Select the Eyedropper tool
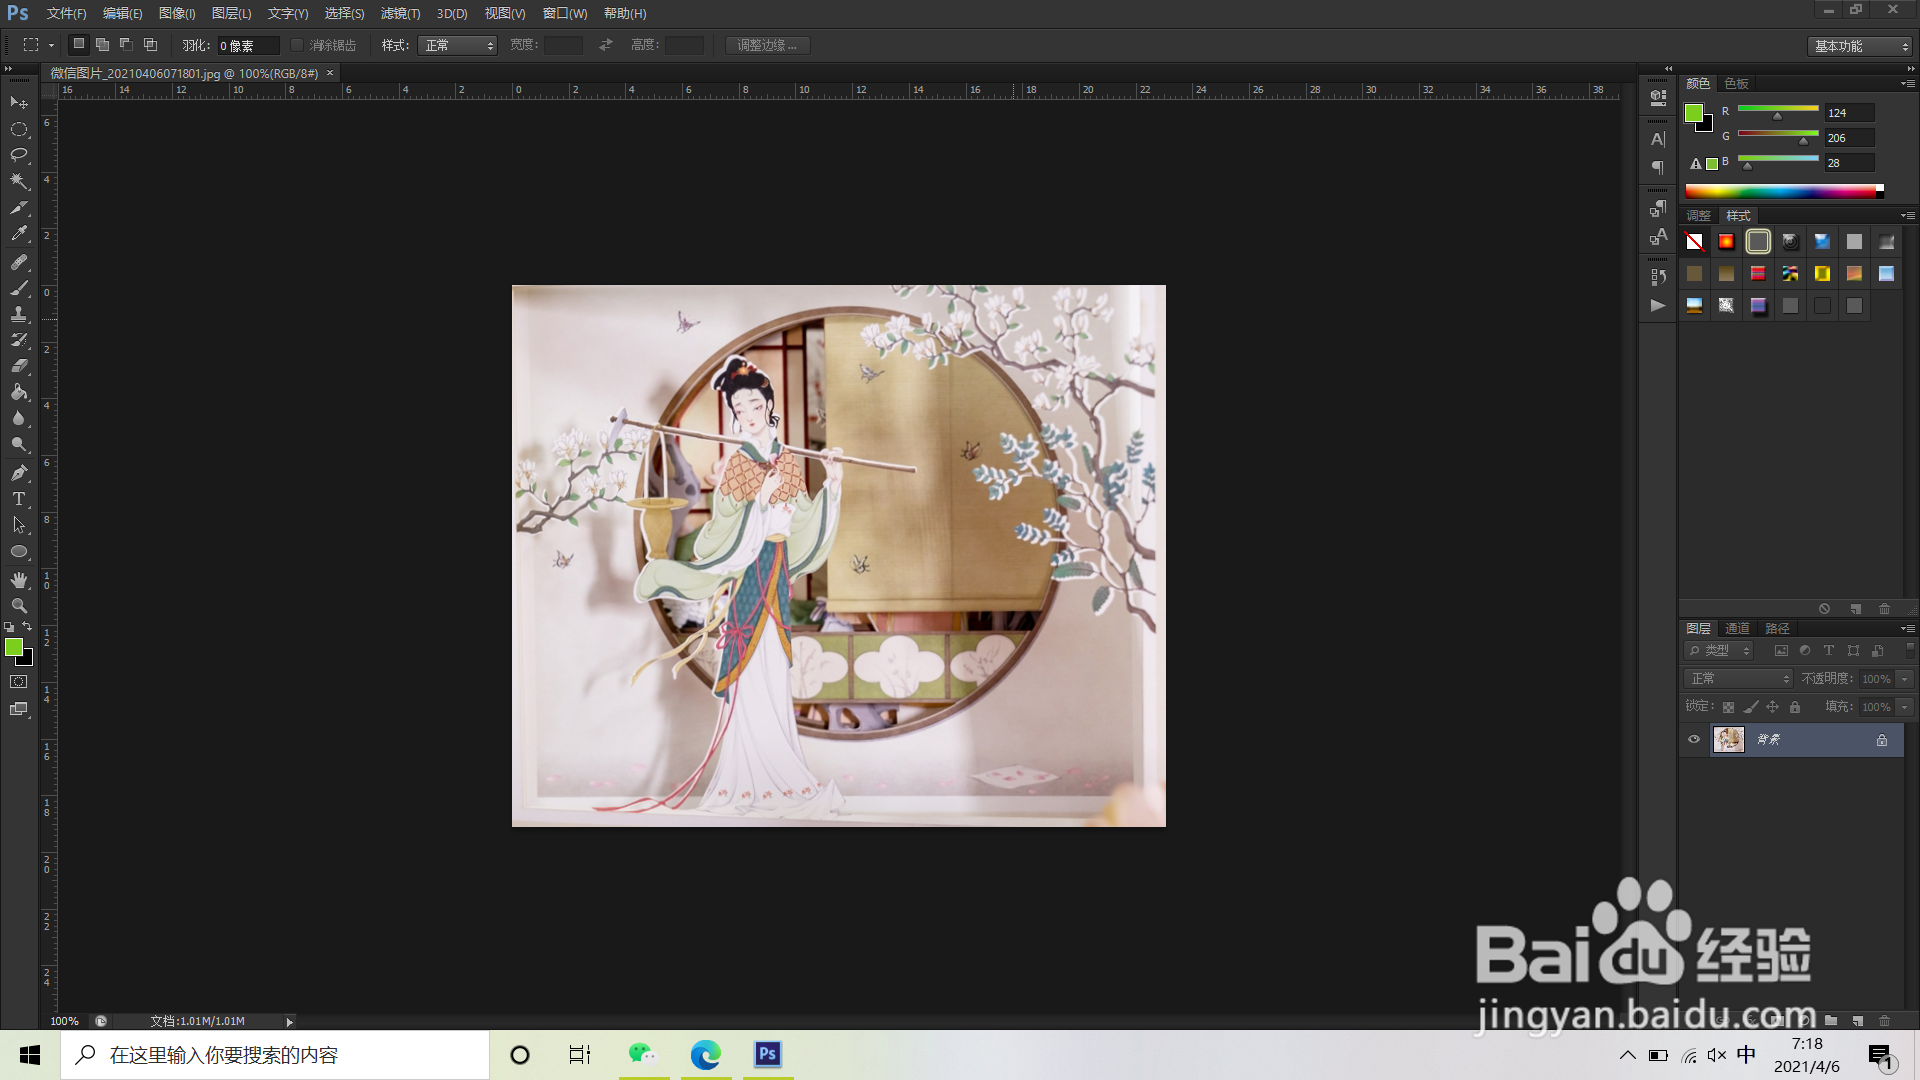1920x1080 pixels. coord(19,234)
